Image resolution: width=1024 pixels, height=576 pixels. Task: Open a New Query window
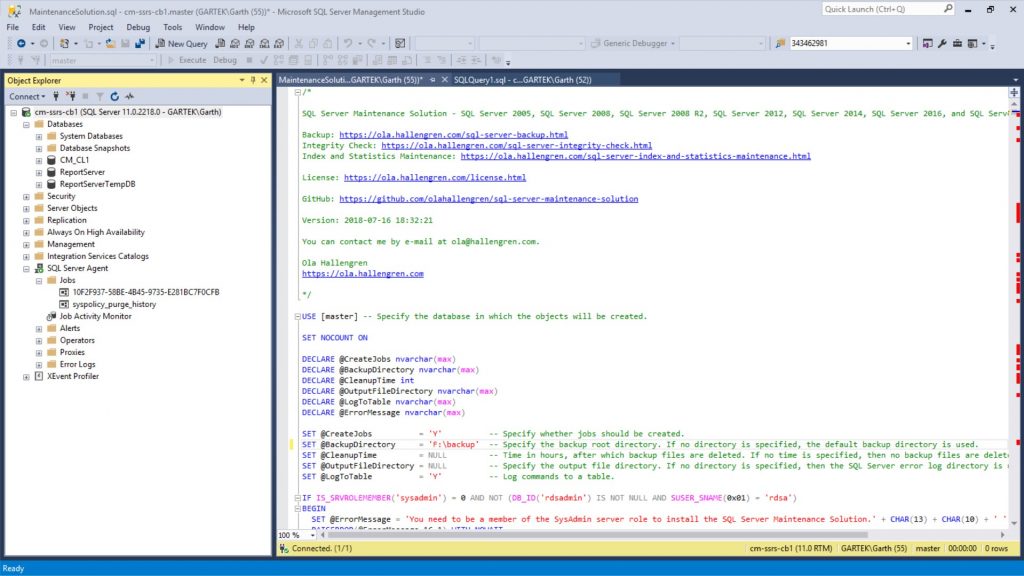(x=183, y=44)
